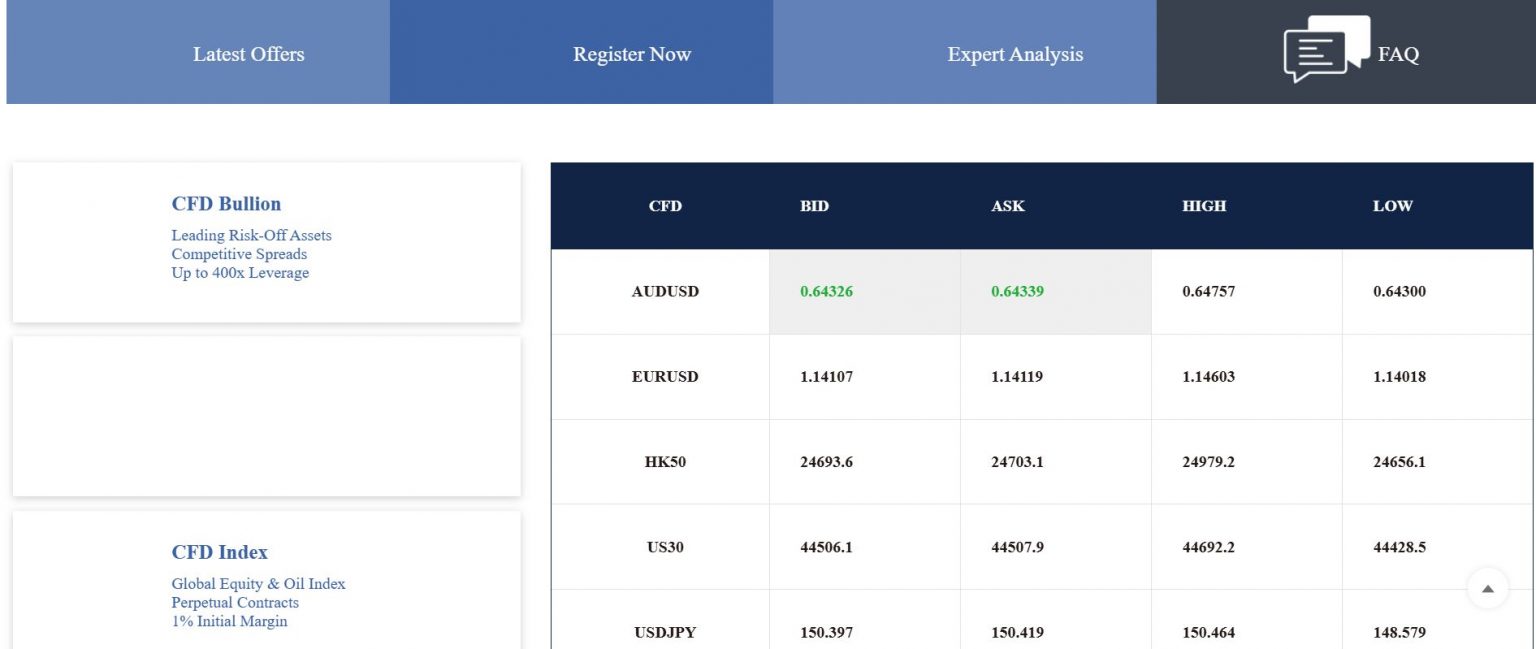Go to Expert Analysis tab
This screenshot has height=649, width=1536.
coord(1014,54)
